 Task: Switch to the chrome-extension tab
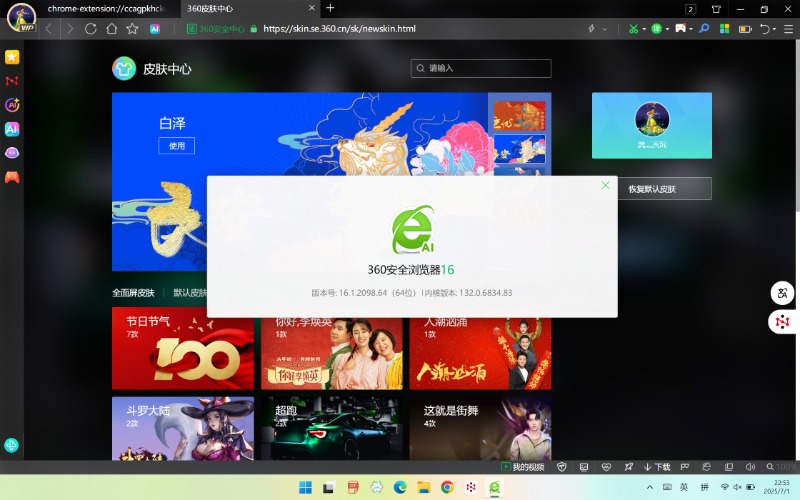pos(105,9)
